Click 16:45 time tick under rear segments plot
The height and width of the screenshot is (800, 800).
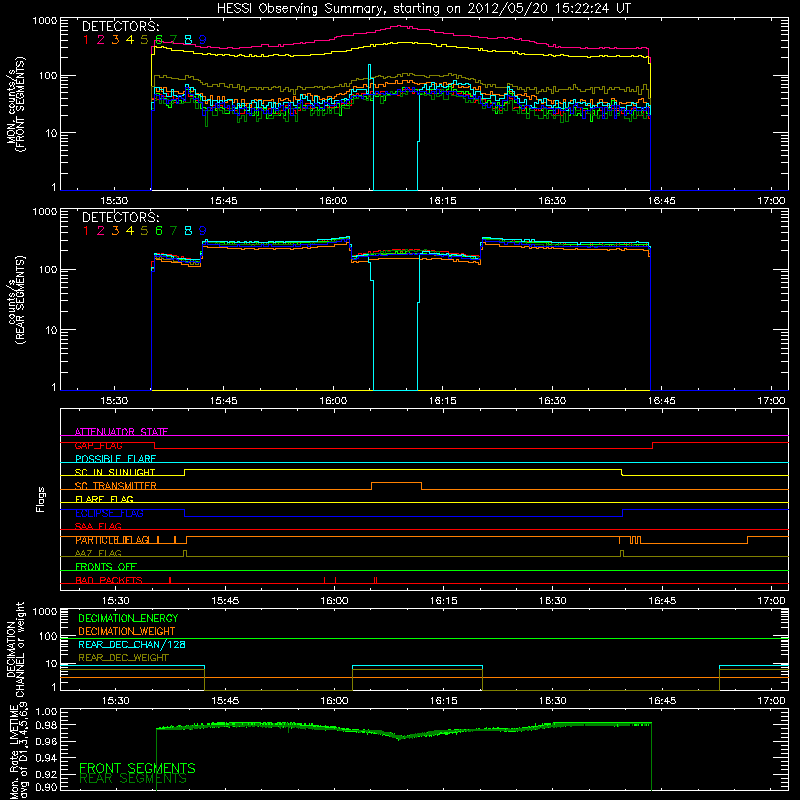tap(662, 401)
